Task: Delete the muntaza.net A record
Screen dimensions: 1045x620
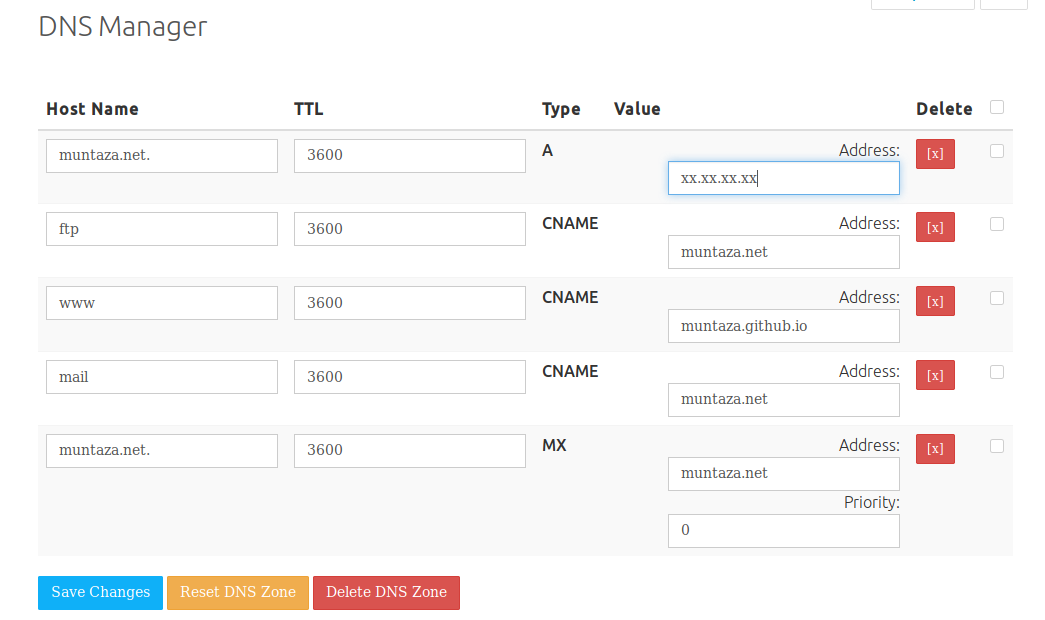Action: click(935, 154)
